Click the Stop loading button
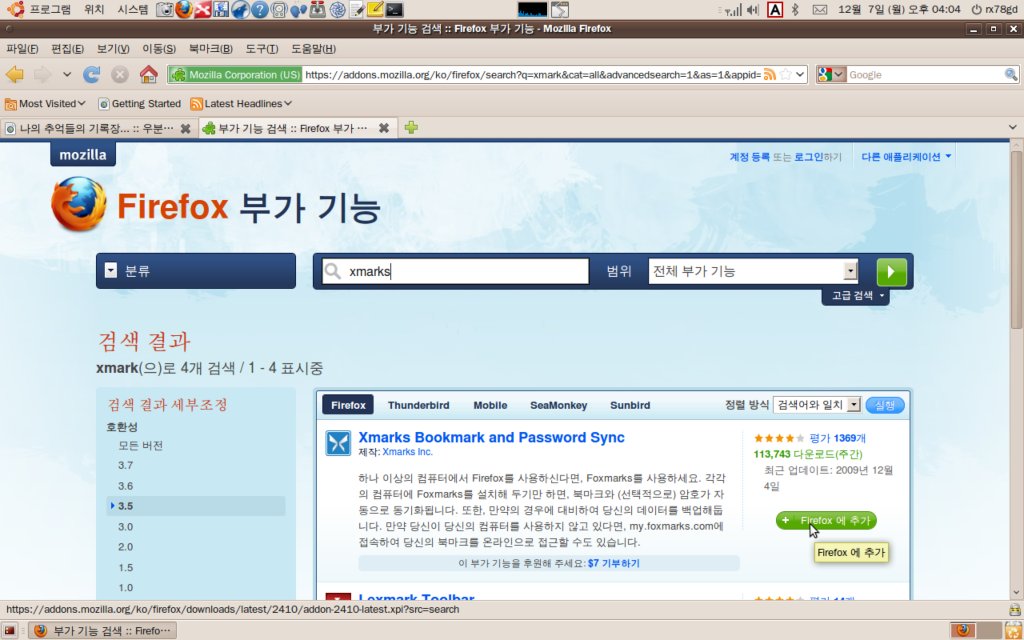 [x=120, y=74]
